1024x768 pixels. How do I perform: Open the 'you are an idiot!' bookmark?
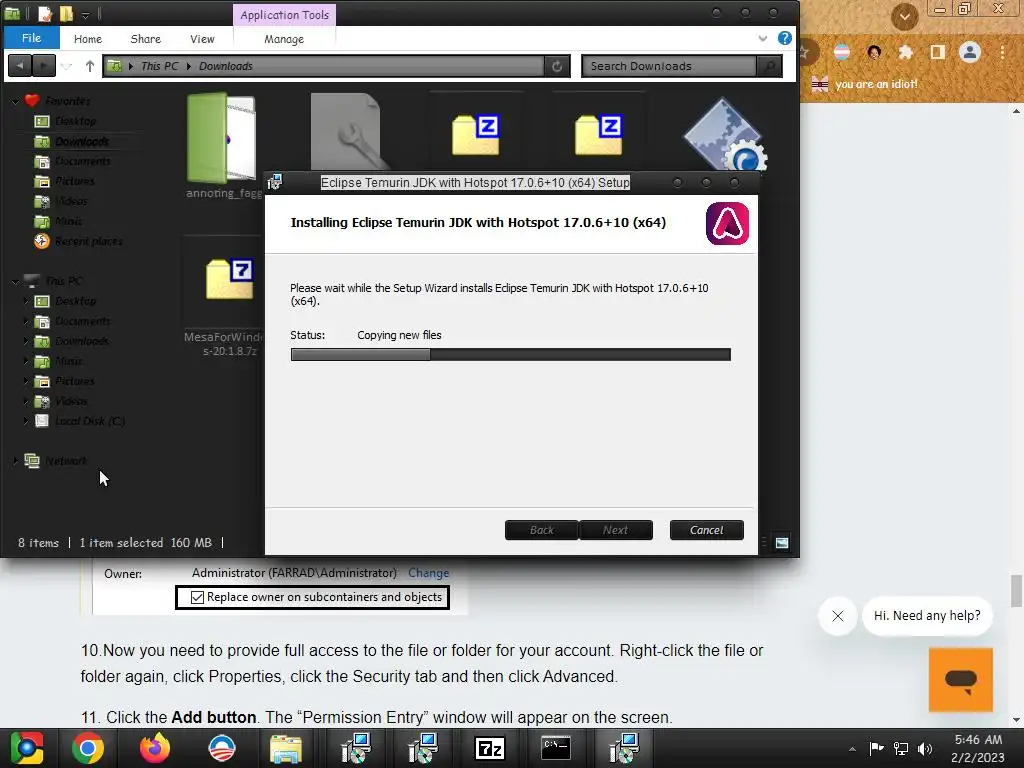click(x=864, y=84)
